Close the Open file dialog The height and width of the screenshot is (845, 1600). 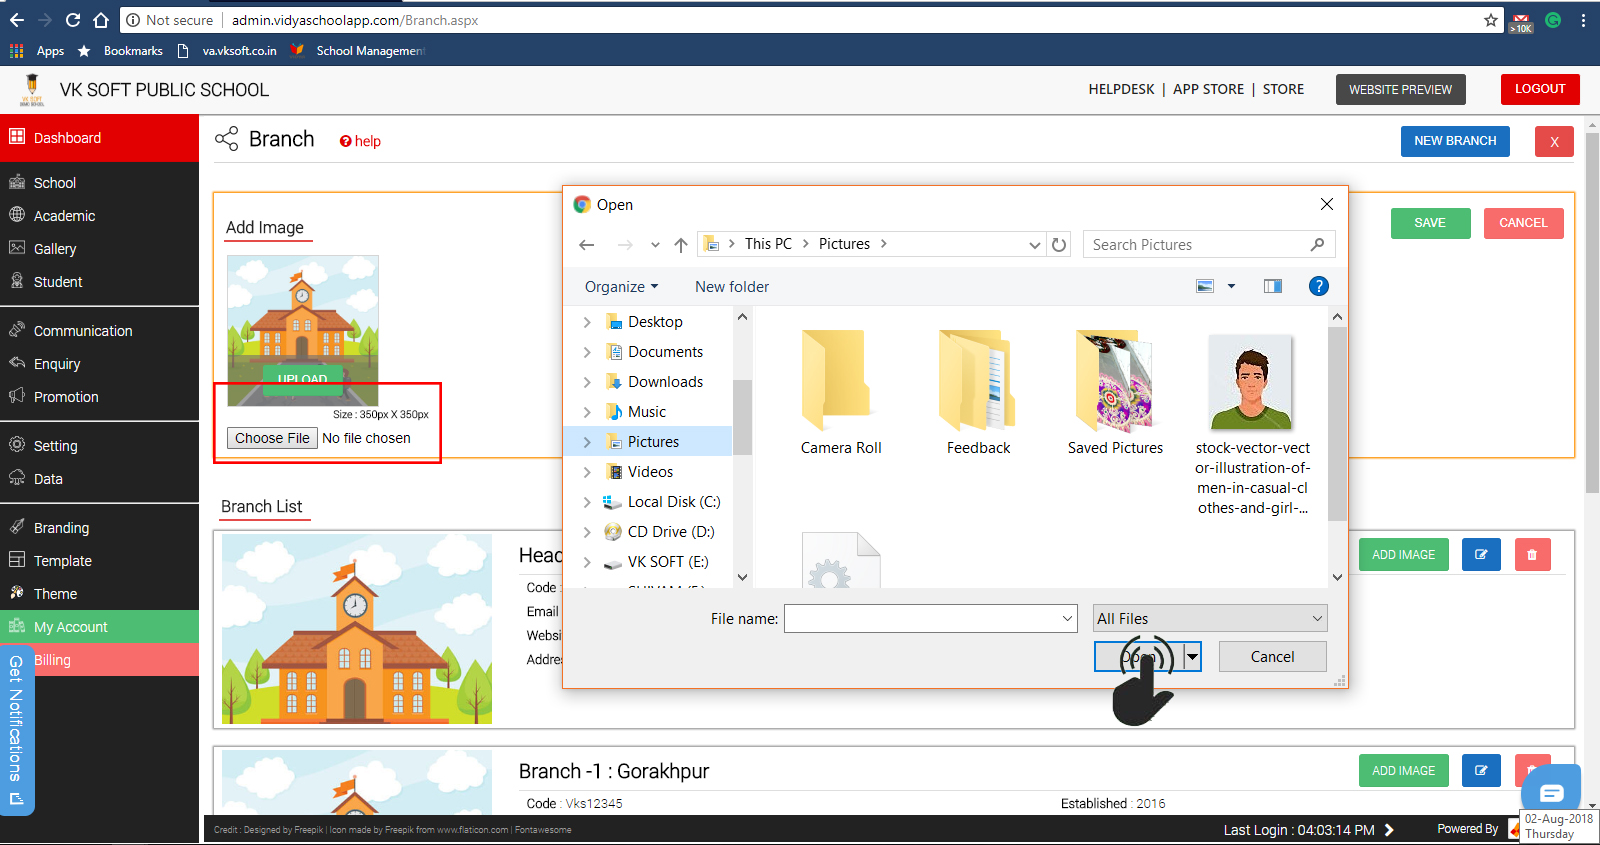(1327, 205)
